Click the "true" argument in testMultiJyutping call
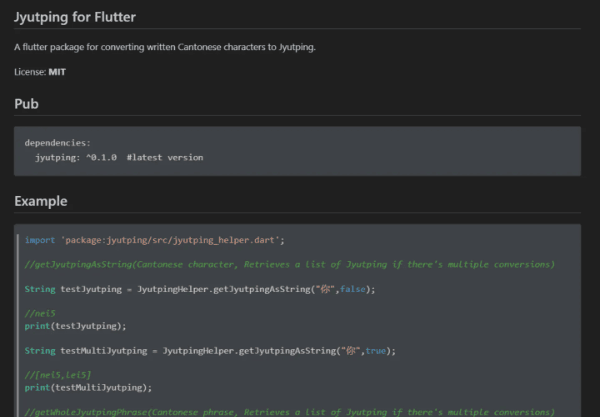Viewport: 600px width, 417px height. click(379, 351)
